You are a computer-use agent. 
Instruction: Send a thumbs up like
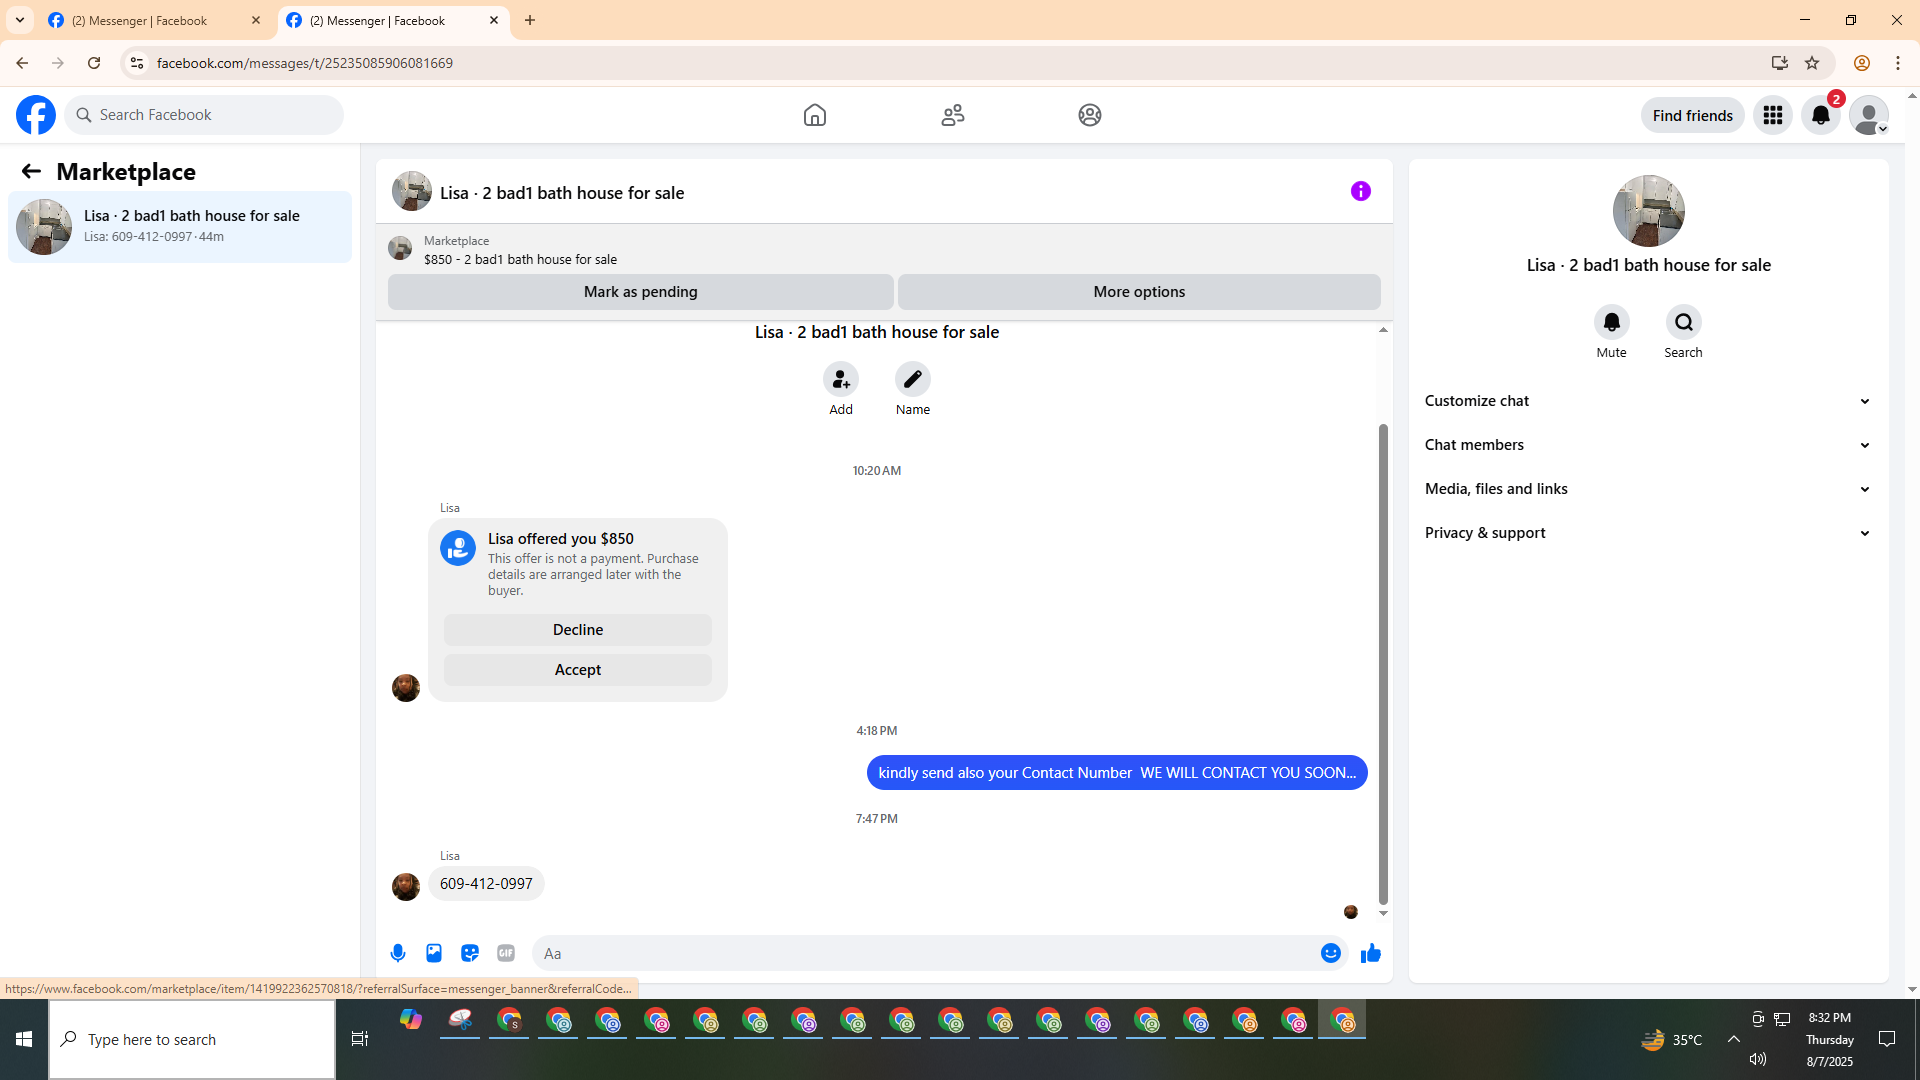point(1371,953)
